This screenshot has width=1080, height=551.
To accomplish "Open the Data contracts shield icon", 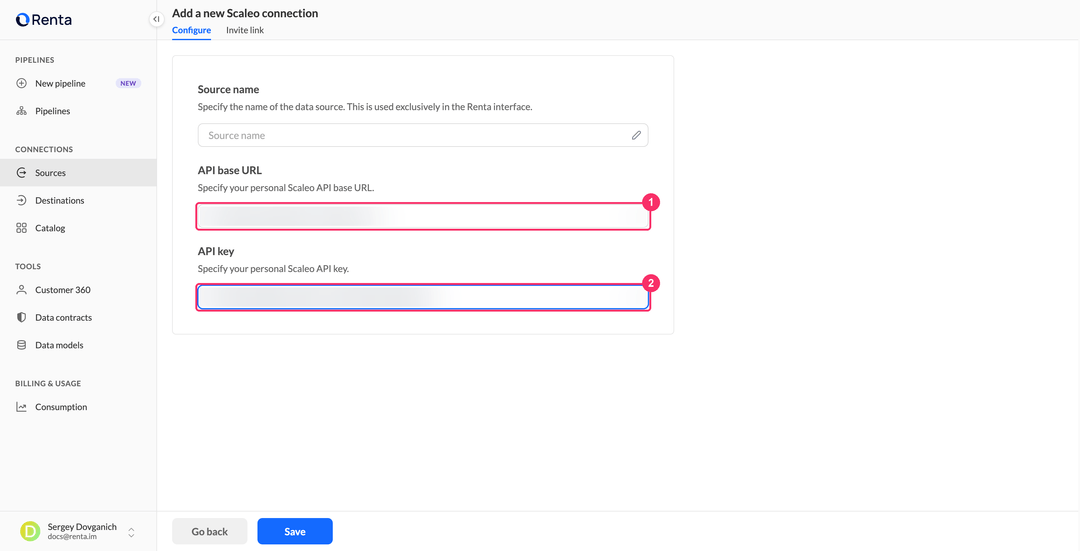I will coord(21,318).
